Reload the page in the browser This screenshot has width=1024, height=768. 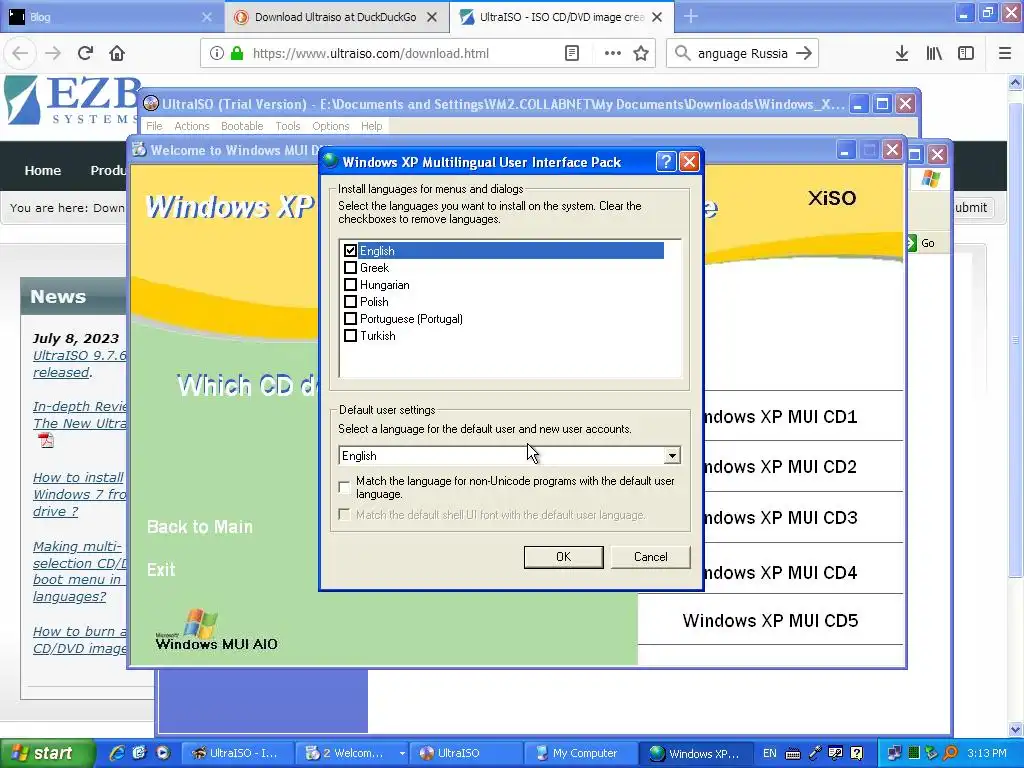tap(85, 54)
